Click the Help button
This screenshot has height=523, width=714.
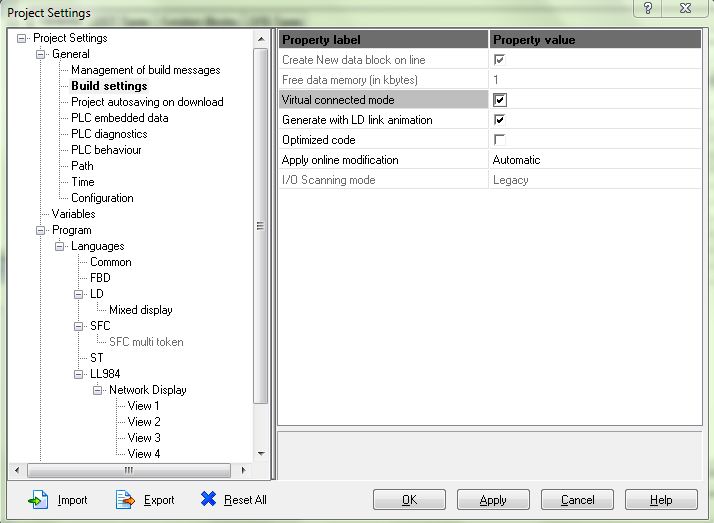(661, 500)
